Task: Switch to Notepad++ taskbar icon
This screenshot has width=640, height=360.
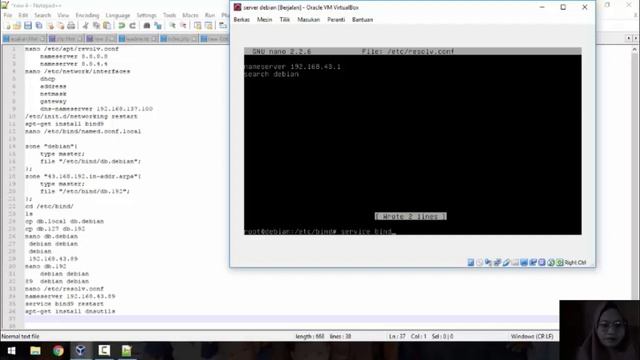Action: [x=127, y=351]
